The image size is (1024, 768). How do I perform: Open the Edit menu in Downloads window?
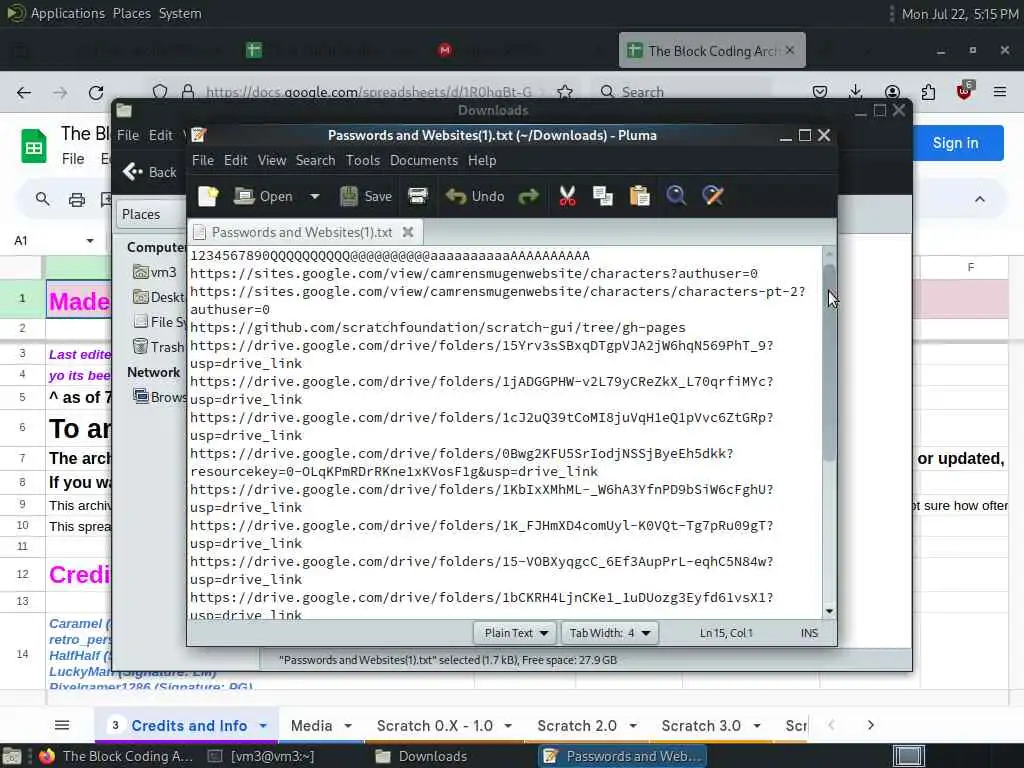[161, 135]
